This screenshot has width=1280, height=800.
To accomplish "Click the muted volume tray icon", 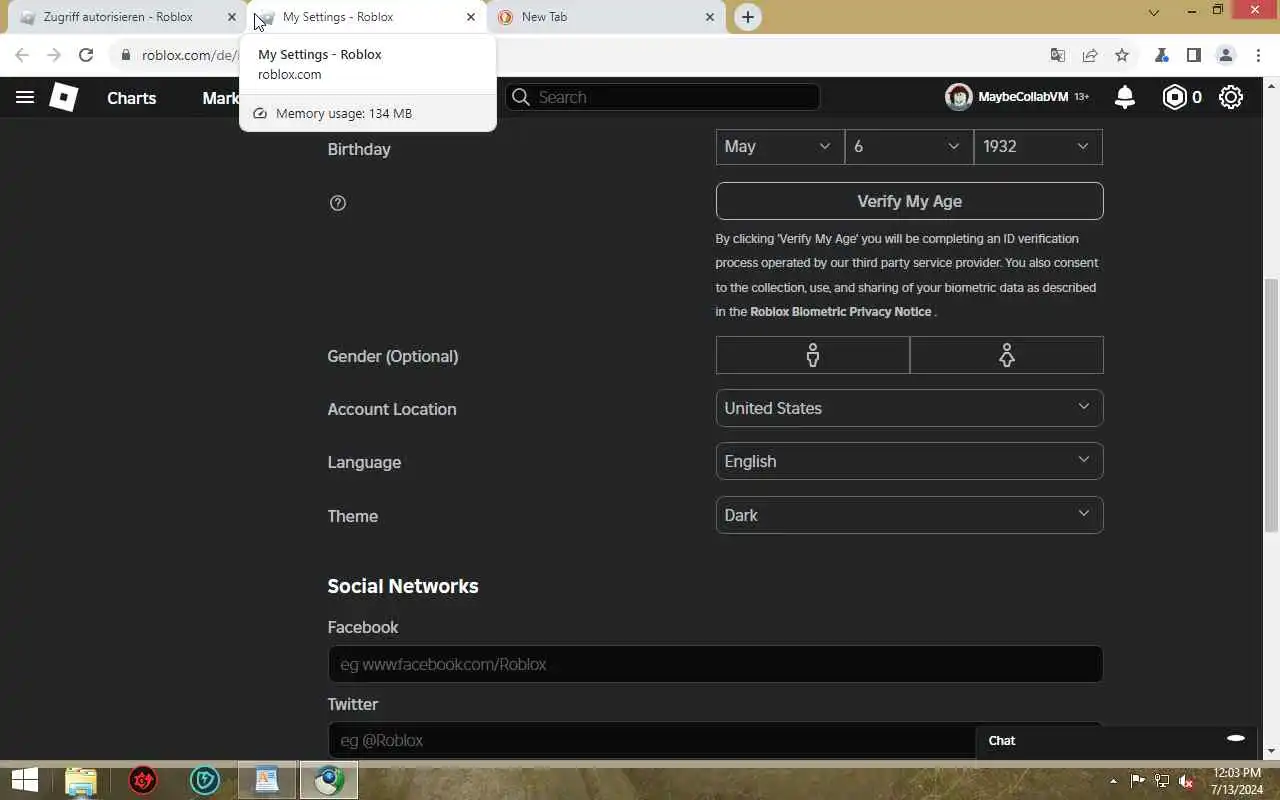I will [x=1186, y=781].
